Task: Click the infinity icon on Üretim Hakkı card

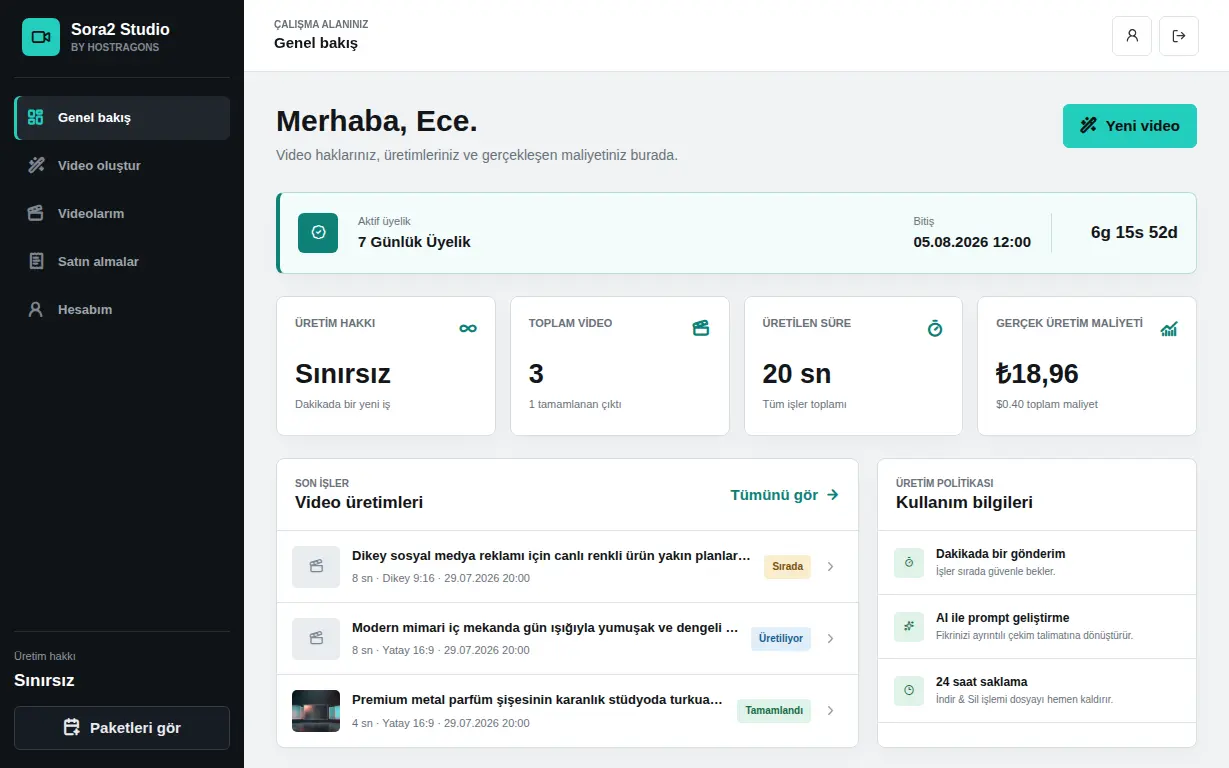Action: coord(468,328)
